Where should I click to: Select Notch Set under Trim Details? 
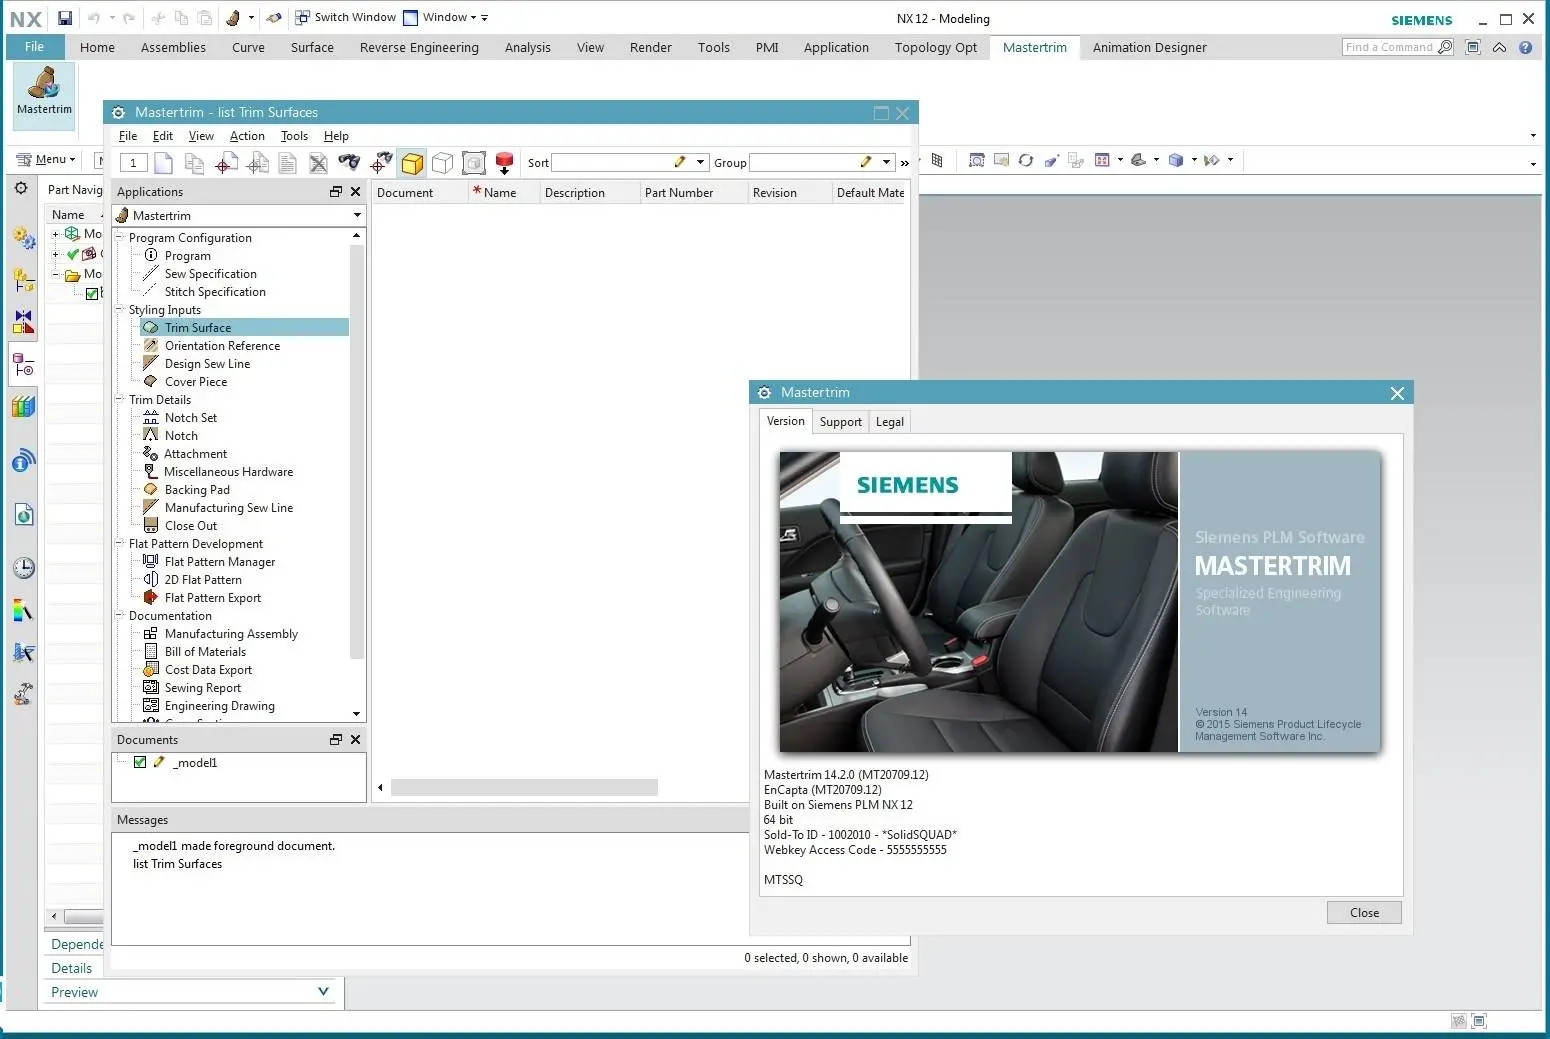coord(190,418)
